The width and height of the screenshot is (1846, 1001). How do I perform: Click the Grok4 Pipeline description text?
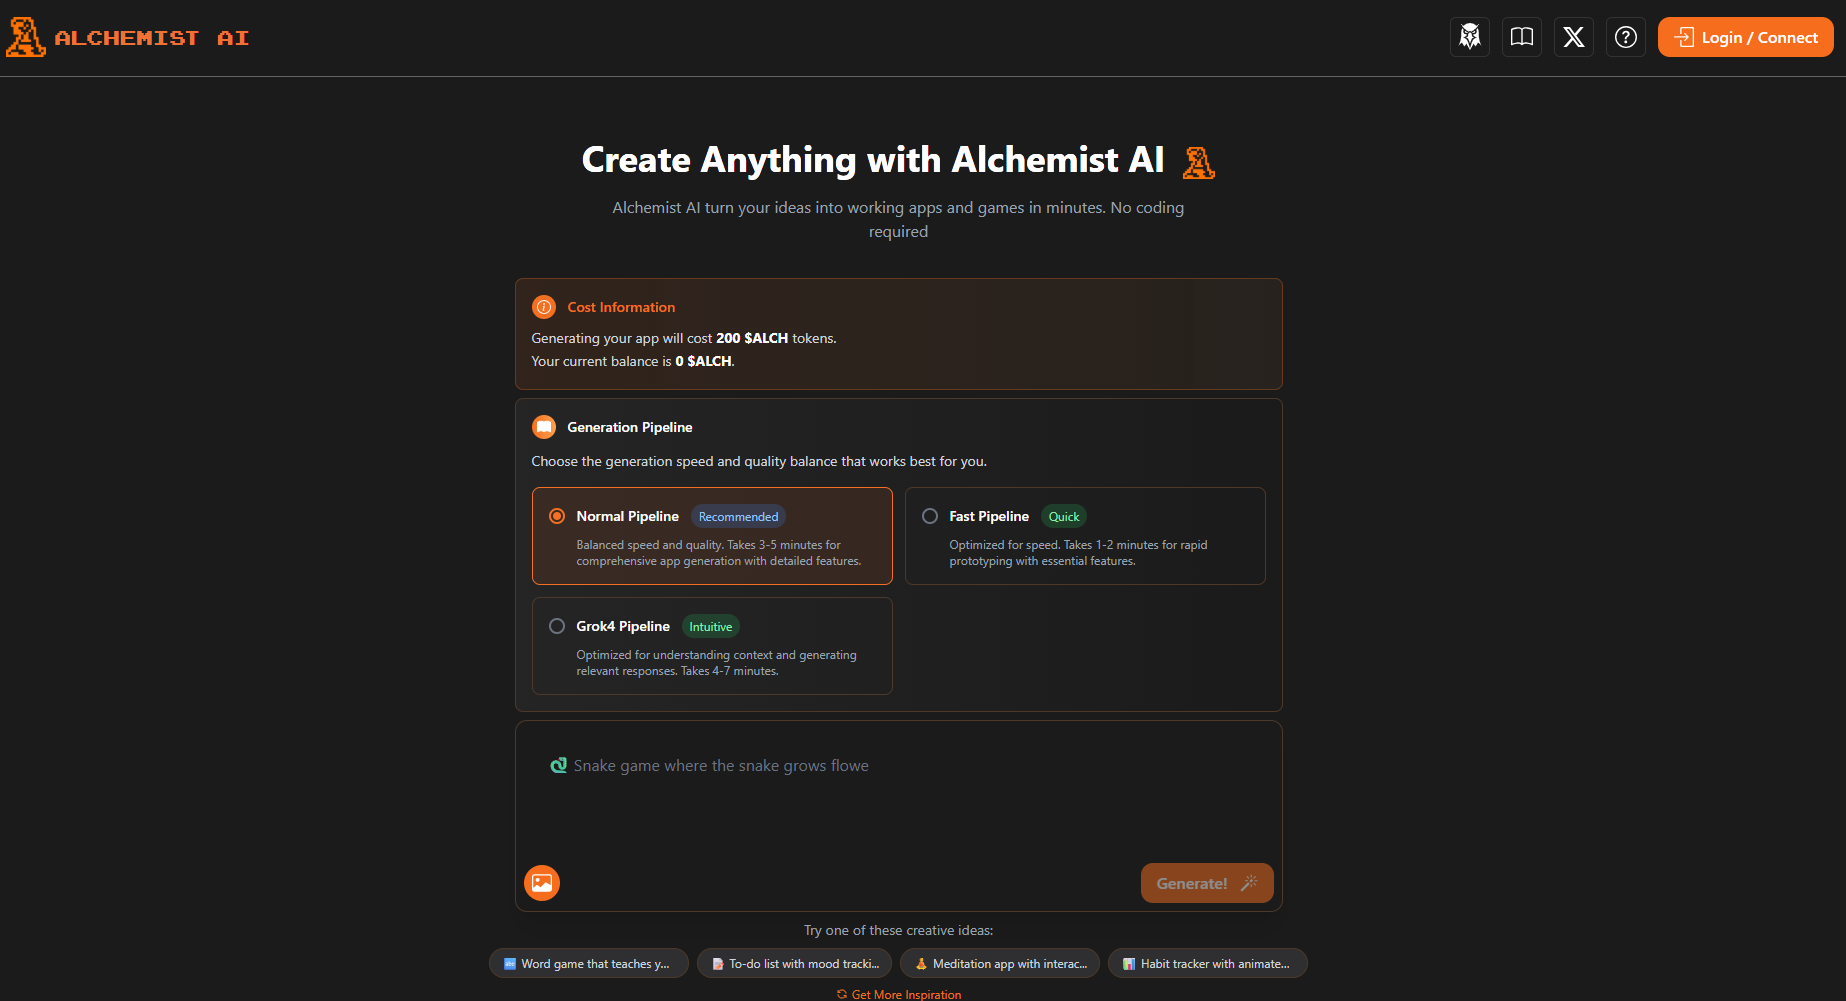[716, 663]
